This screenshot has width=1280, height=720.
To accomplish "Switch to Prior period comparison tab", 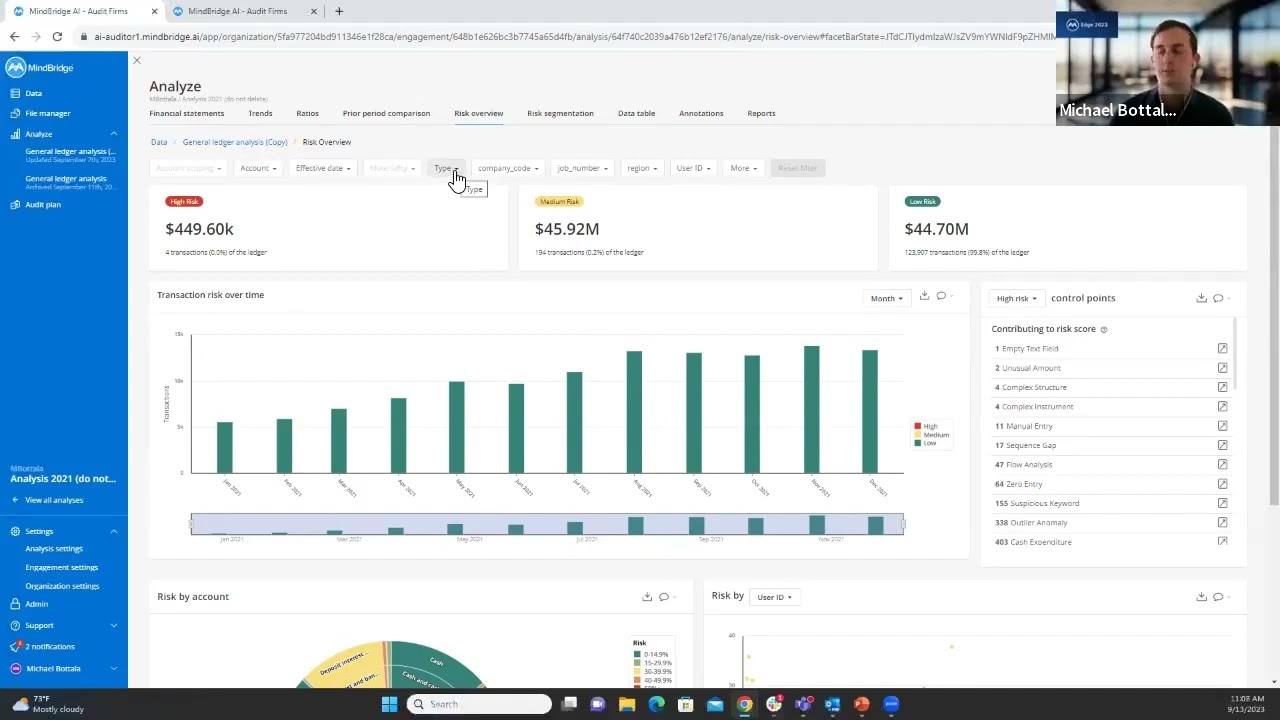I will pos(386,113).
